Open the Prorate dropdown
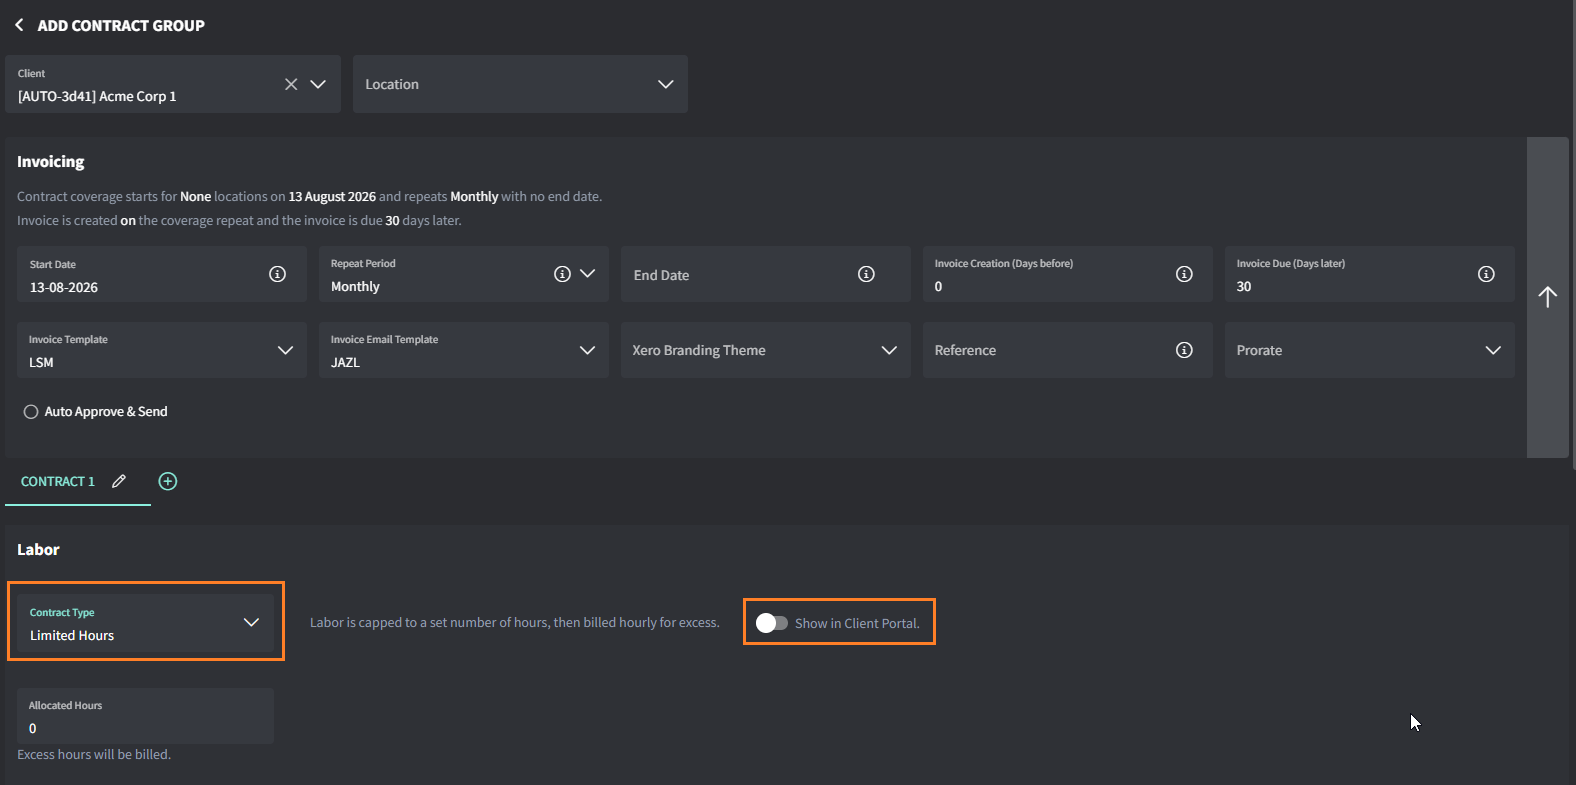This screenshot has height=785, width=1576. [x=1369, y=350]
